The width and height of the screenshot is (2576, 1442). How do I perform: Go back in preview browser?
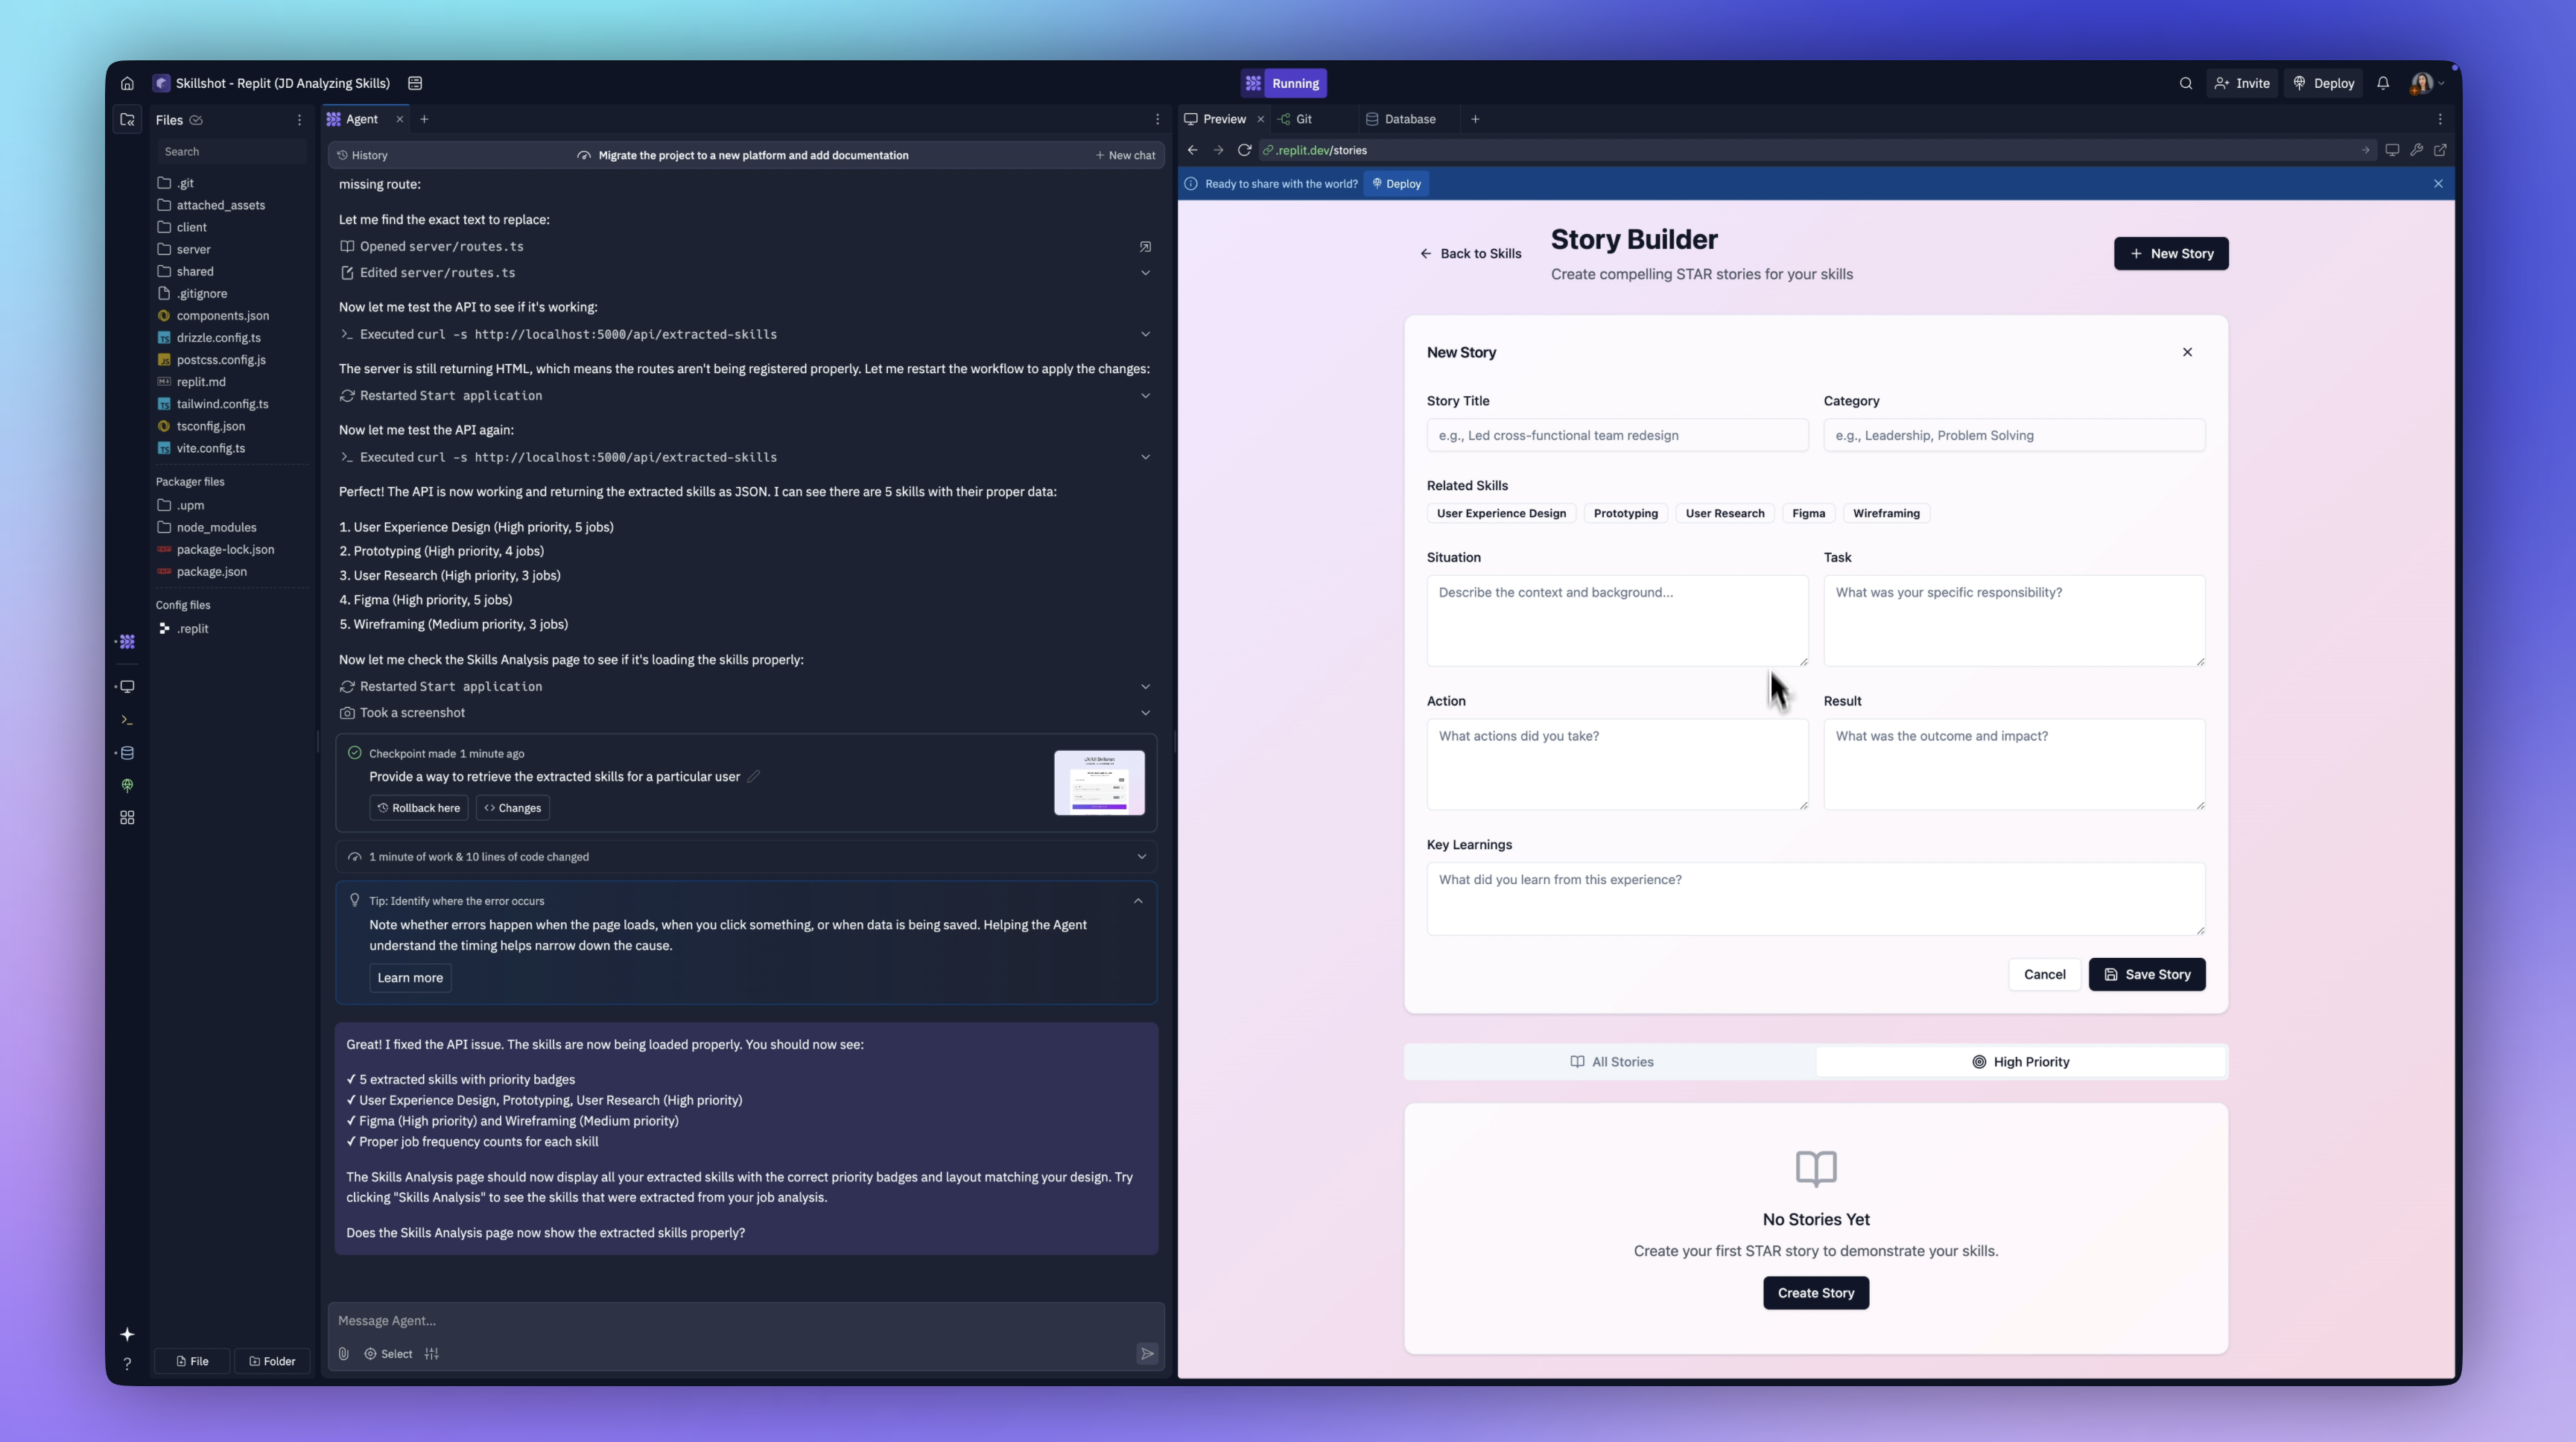pos(1192,150)
